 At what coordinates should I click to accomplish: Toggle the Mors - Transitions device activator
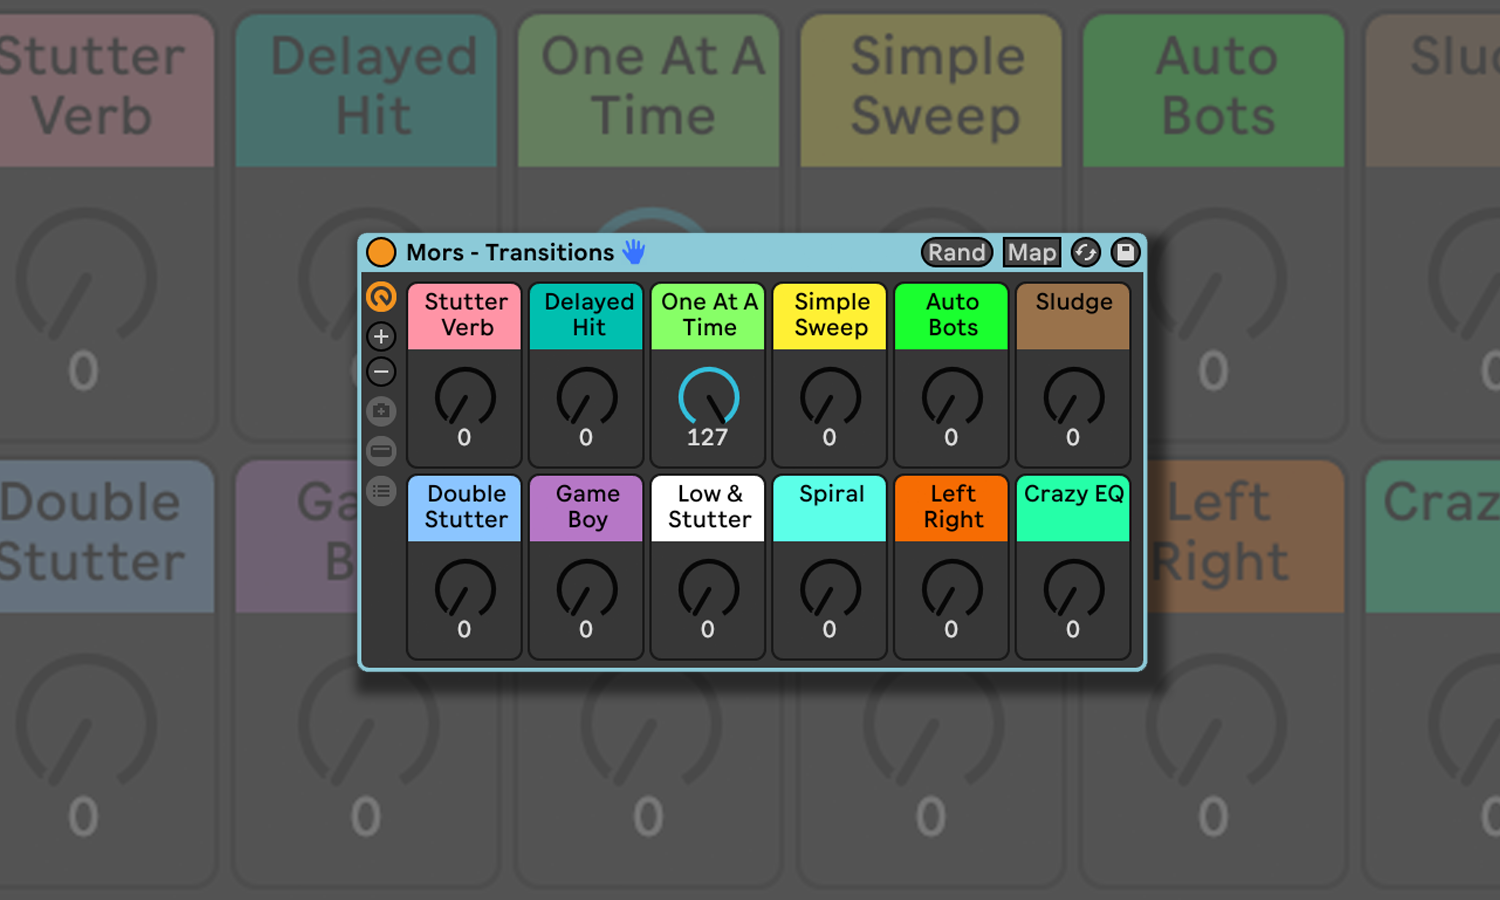[381, 252]
